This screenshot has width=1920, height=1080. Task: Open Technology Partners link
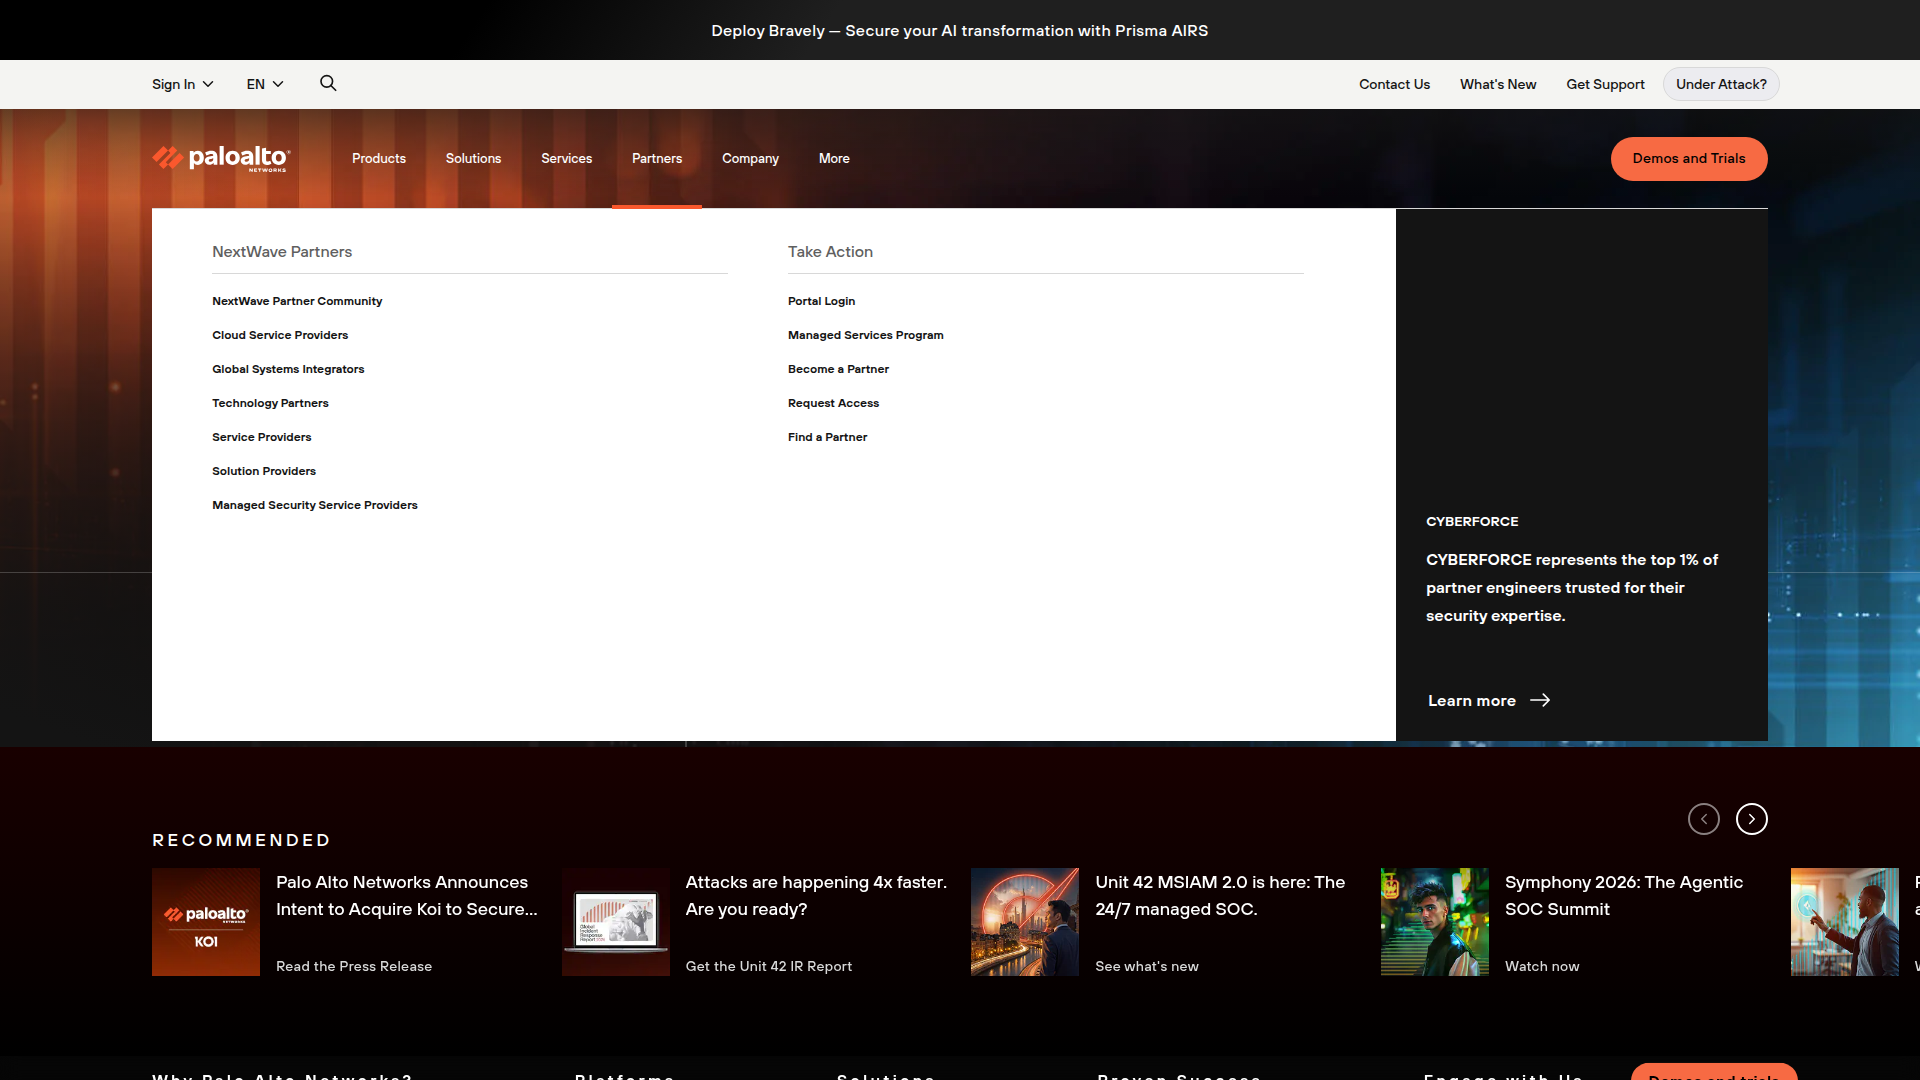(270, 403)
